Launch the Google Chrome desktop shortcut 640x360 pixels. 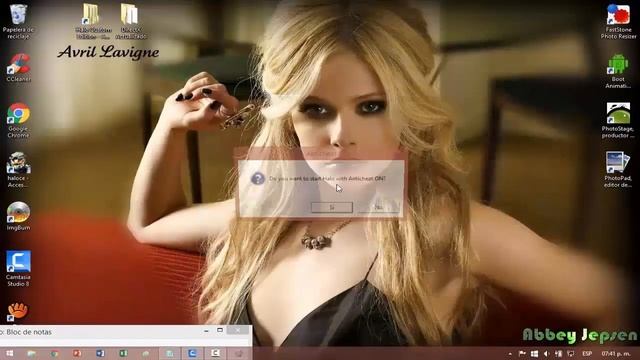pyautogui.click(x=18, y=120)
